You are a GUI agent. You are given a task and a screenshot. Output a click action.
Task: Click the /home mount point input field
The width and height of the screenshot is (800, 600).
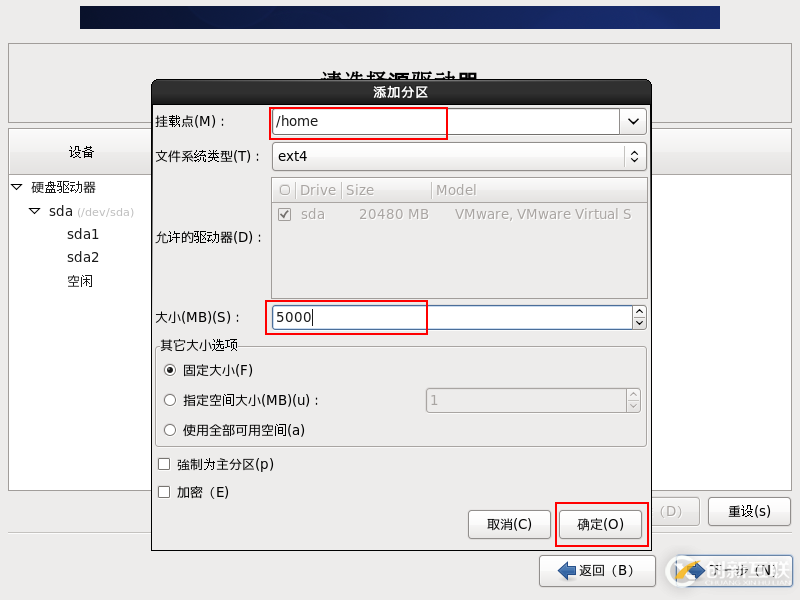[x=357, y=122]
